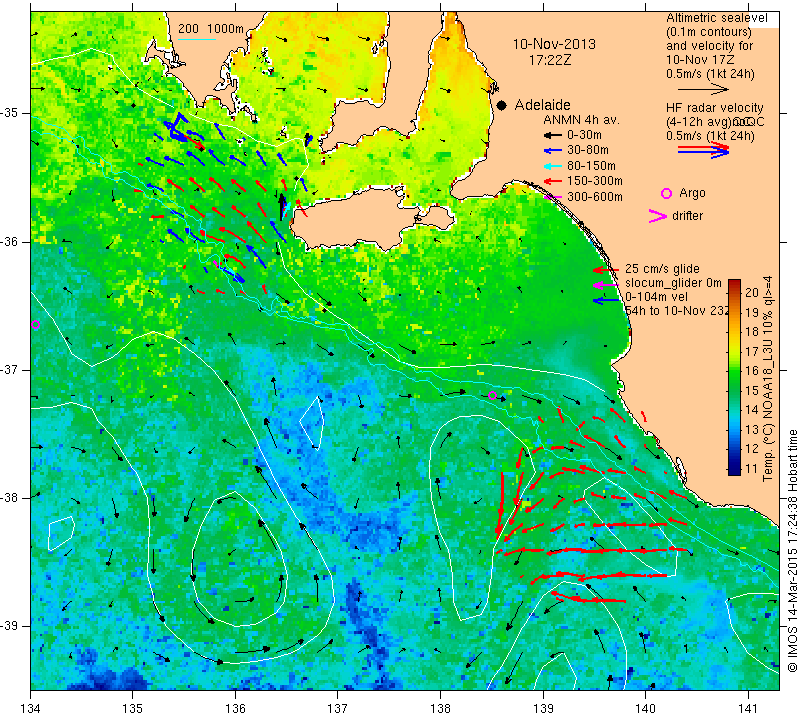The height and width of the screenshot is (720, 800).
Task: Click the 200 1000m isobath legend text
Action: (211, 29)
